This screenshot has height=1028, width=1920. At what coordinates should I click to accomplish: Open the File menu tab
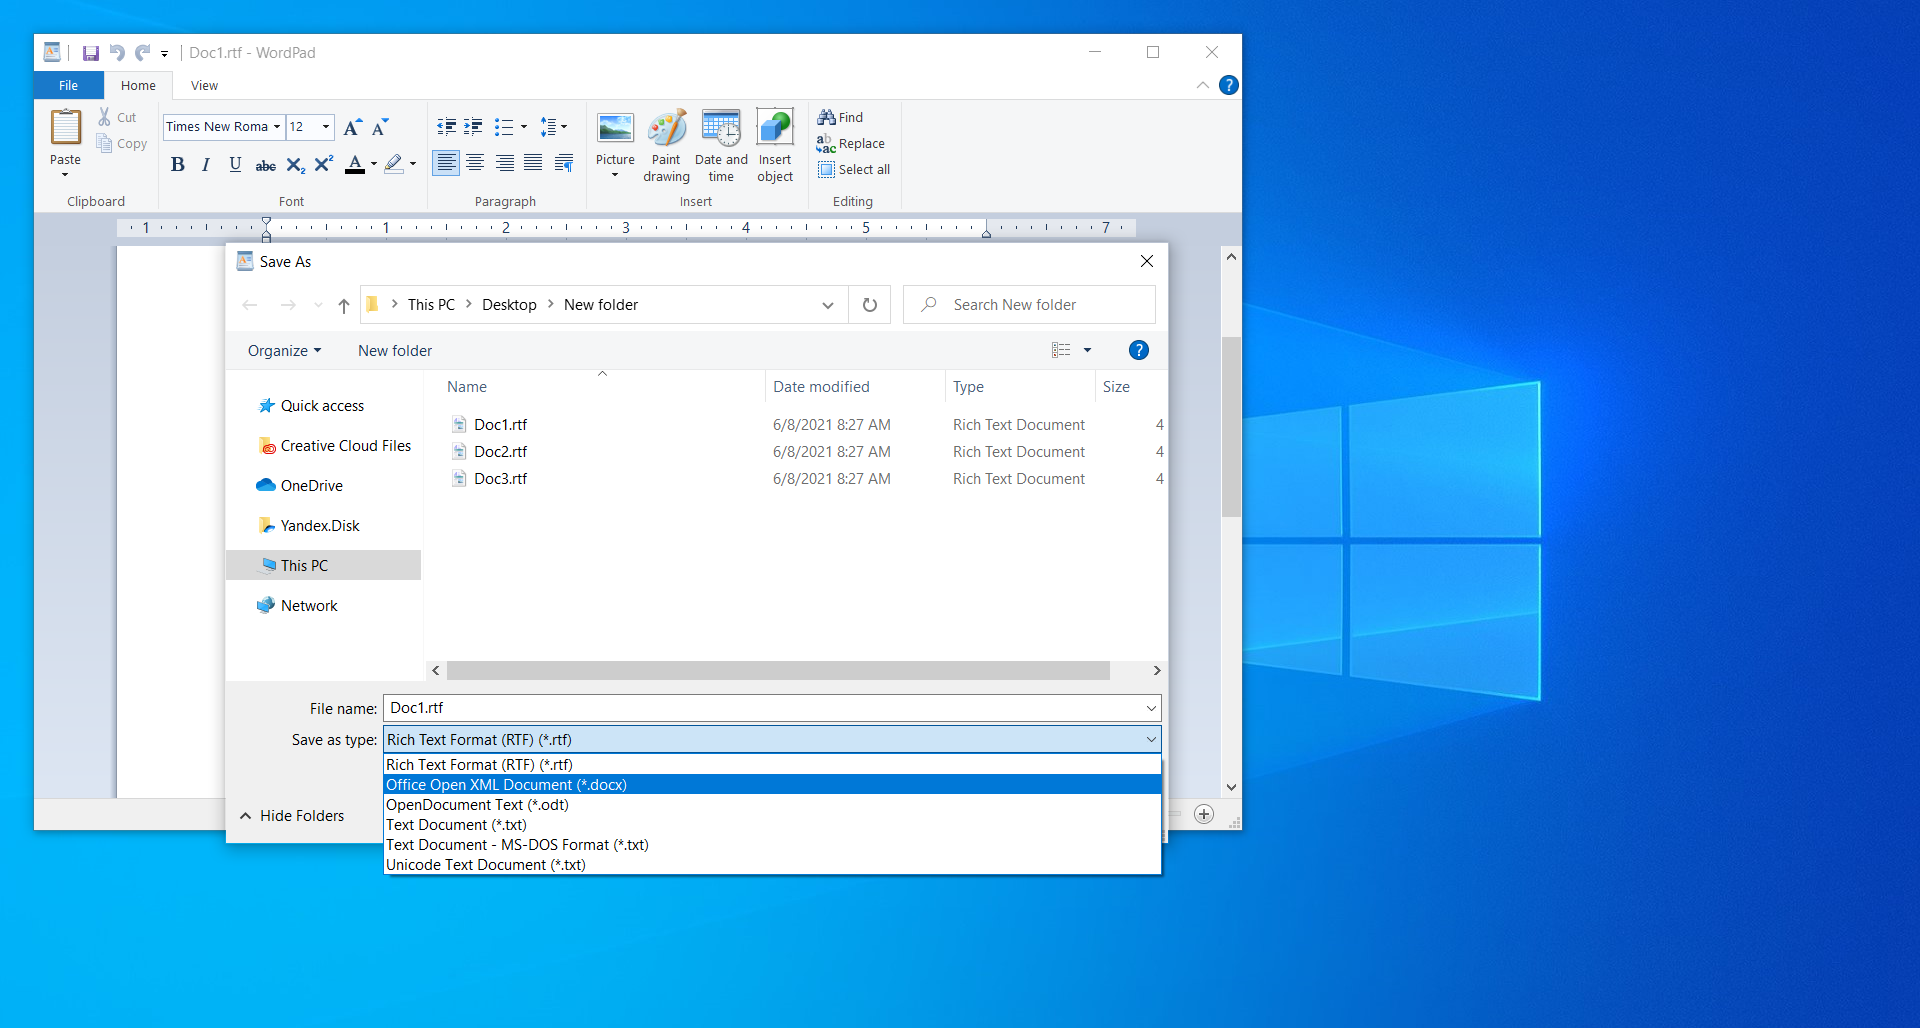[x=68, y=86]
